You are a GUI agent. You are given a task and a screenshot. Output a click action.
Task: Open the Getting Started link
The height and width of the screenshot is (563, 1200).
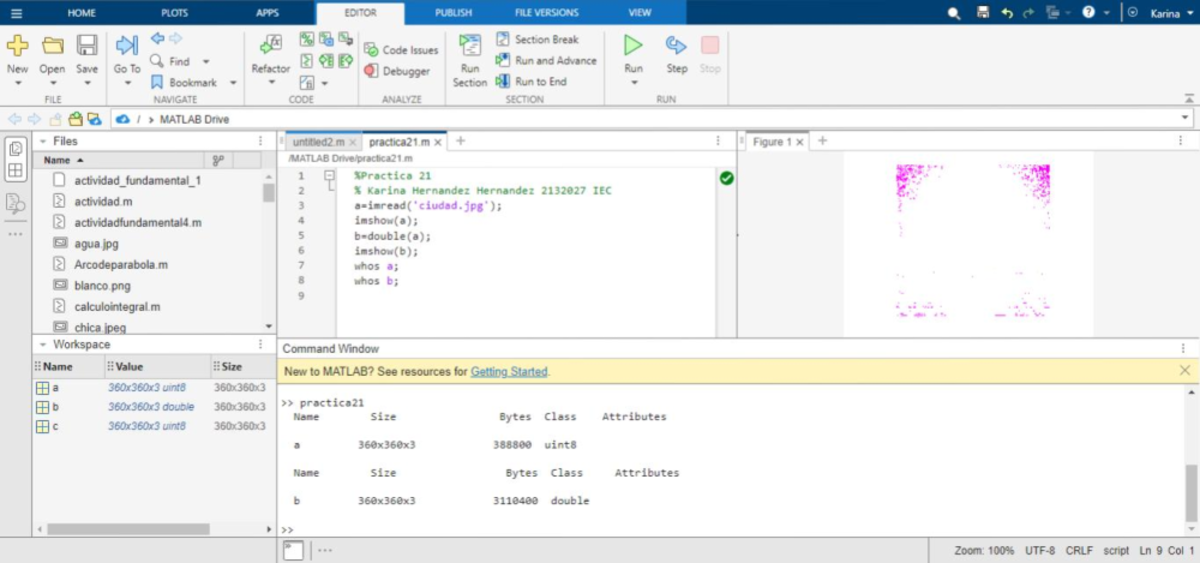click(x=509, y=371)
